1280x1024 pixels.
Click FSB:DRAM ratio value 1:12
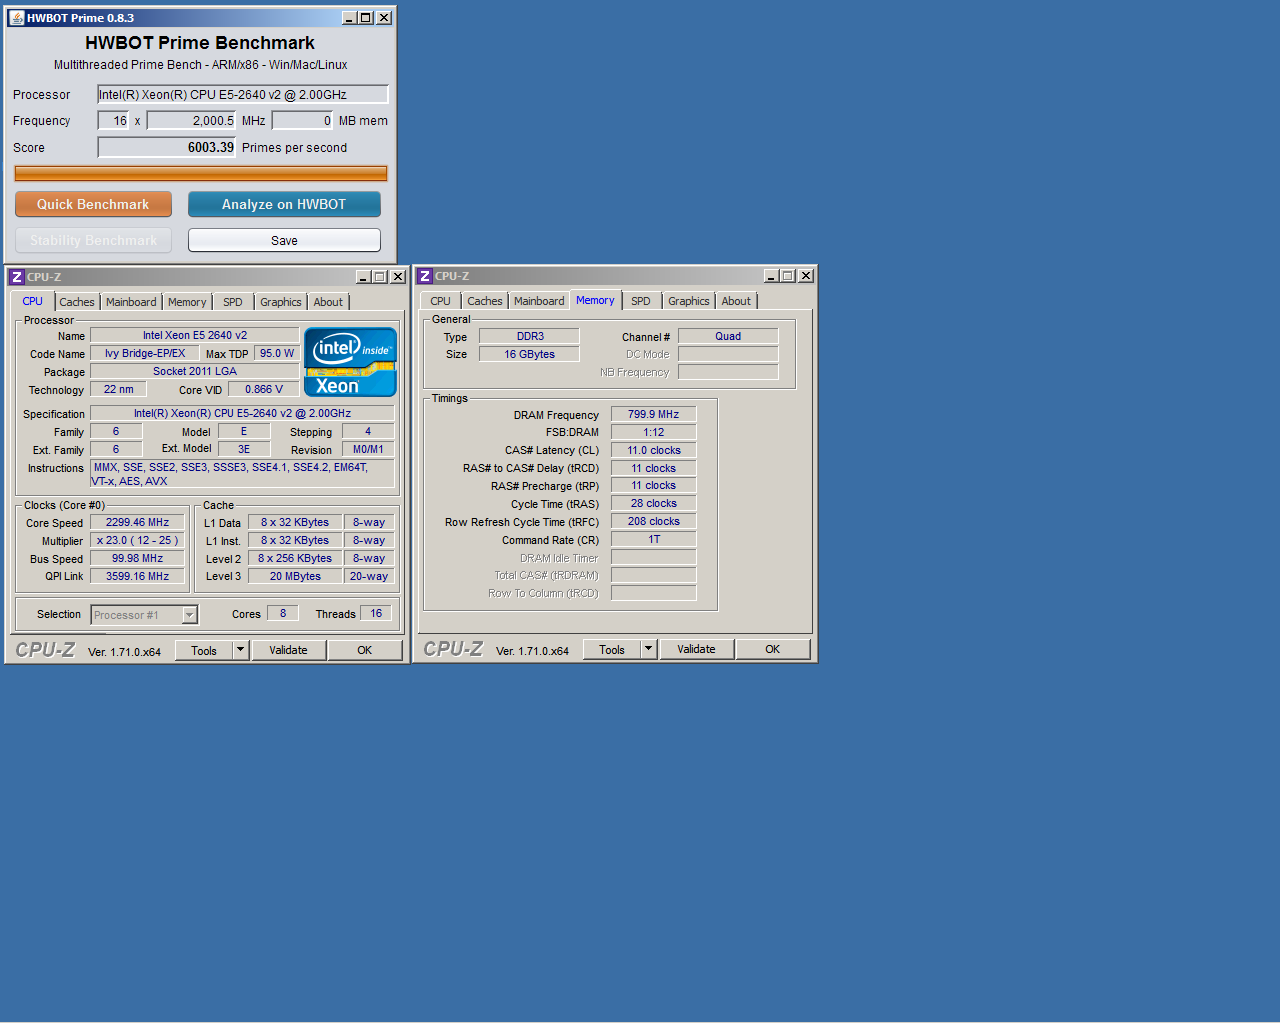(654, 432)
